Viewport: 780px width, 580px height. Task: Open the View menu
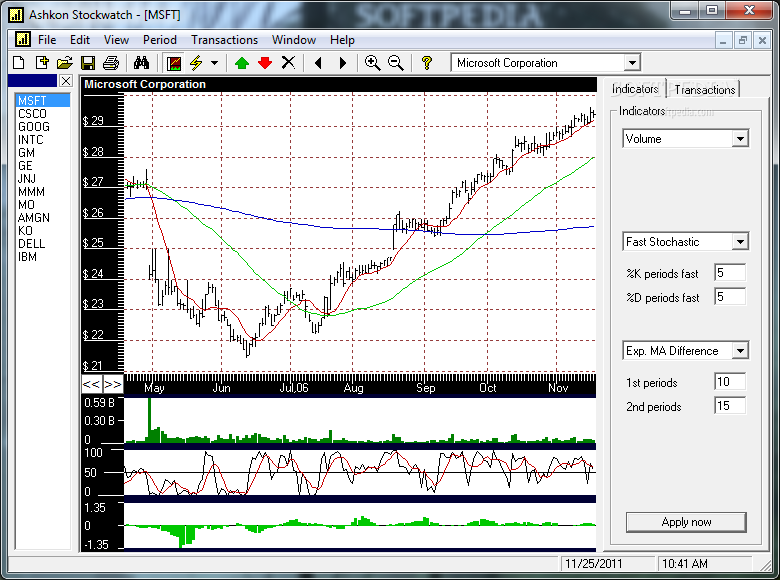coord(116,40)
